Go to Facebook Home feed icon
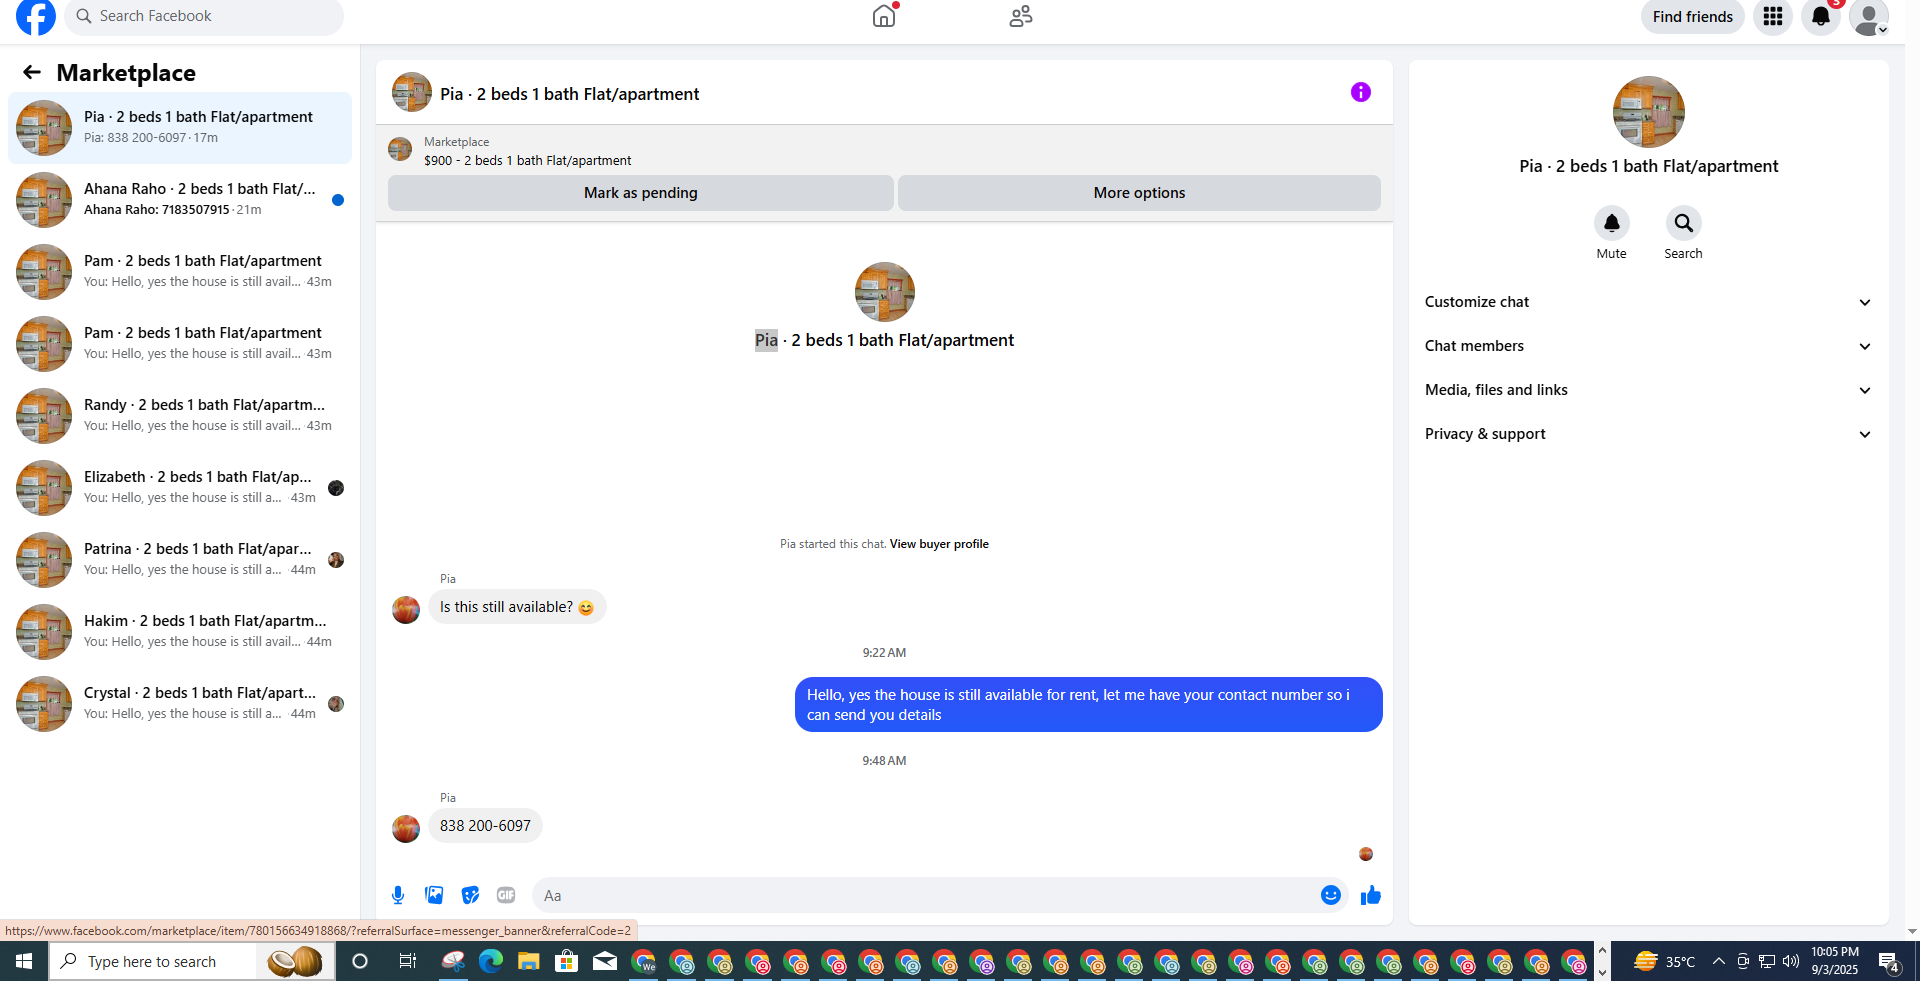This screenshot has width=1920, height=981. pos(884,16)
